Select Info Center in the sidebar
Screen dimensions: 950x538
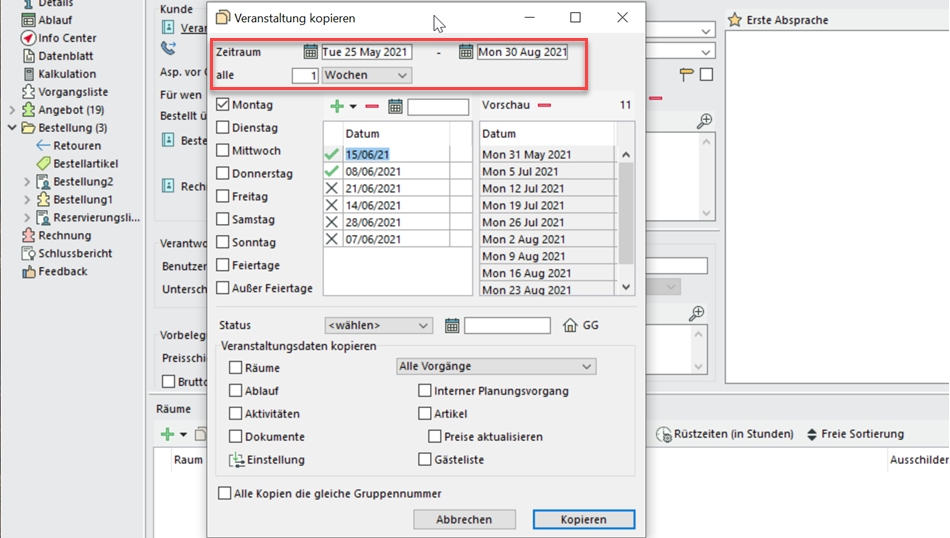tap(66, 38)
